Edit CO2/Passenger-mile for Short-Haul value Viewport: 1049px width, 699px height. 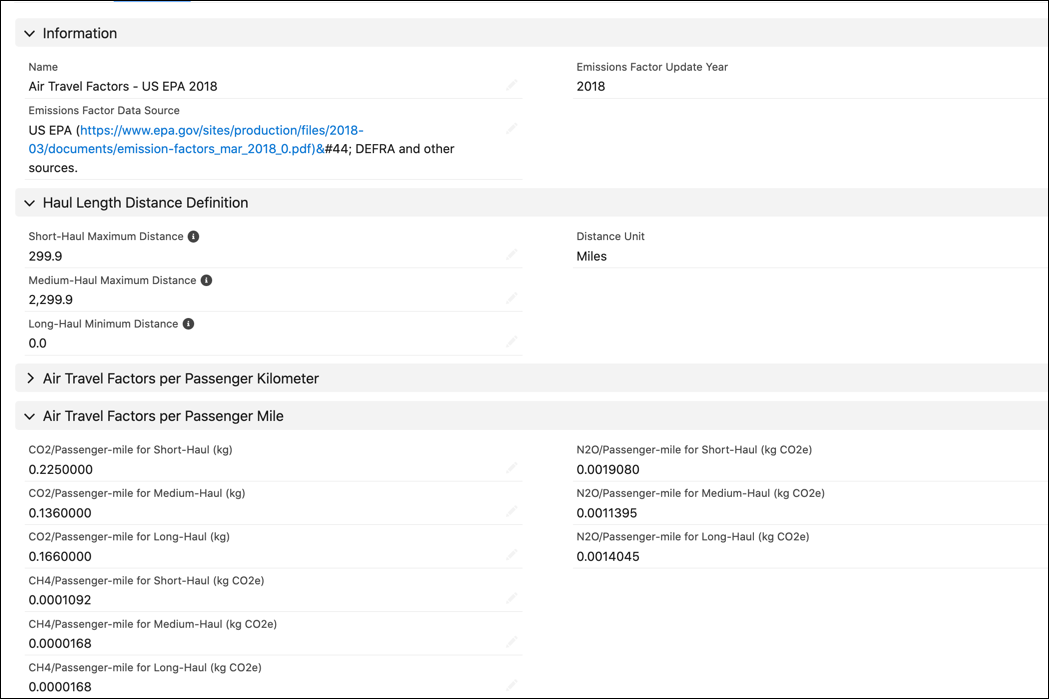tap(512, 468)
